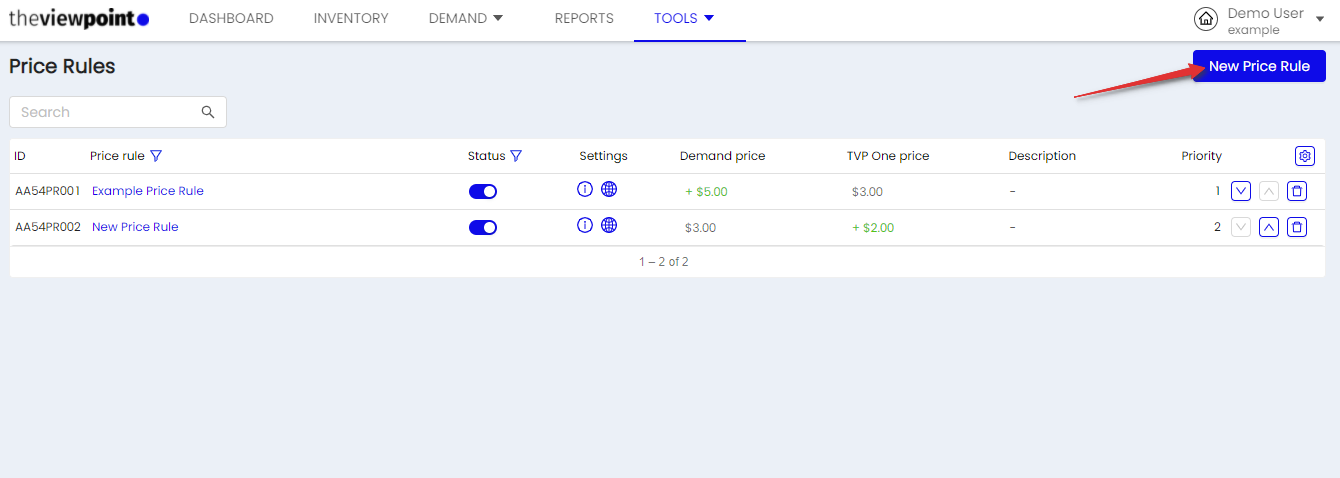Open the Demo User account dropdown

pyautogui.click(x=1262, y=20)
